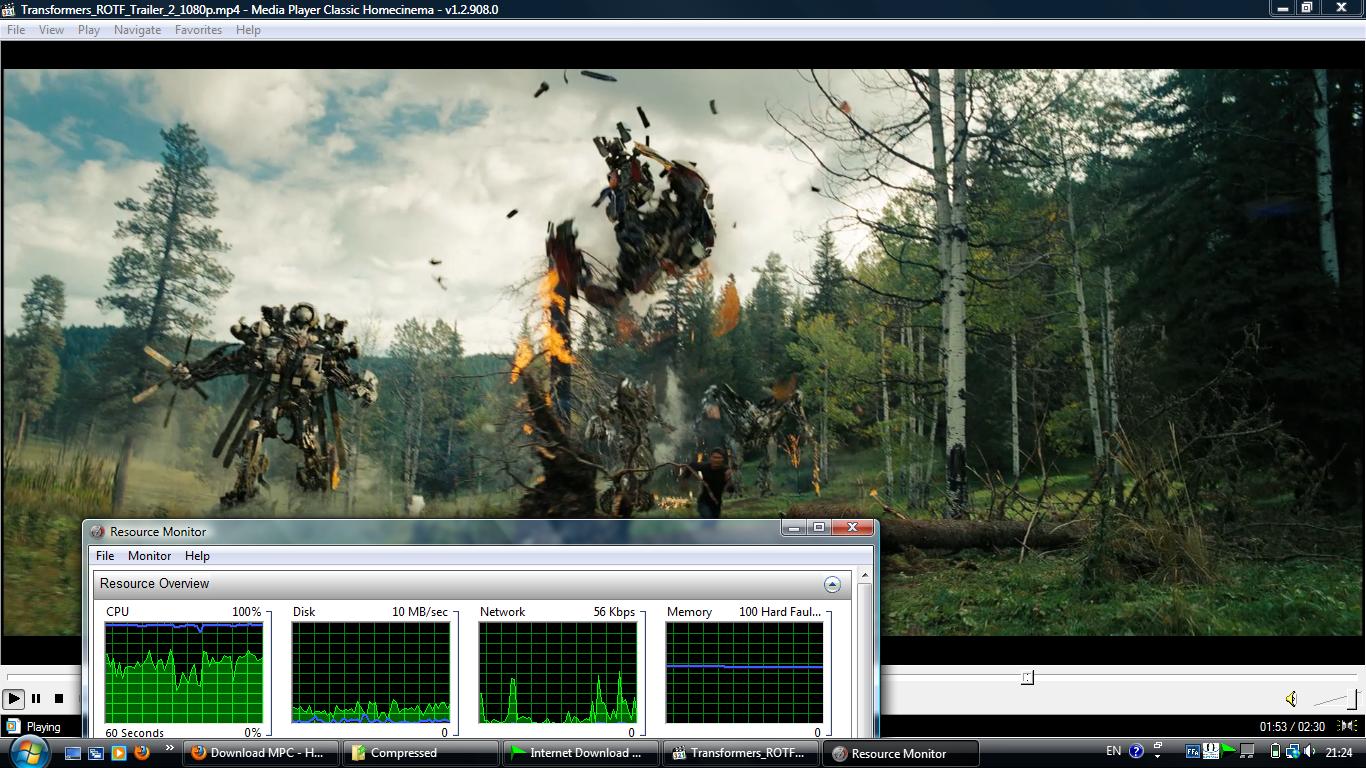Click the FFa tray icon
Viewport: 1366px width, 768px height.
1192,751
